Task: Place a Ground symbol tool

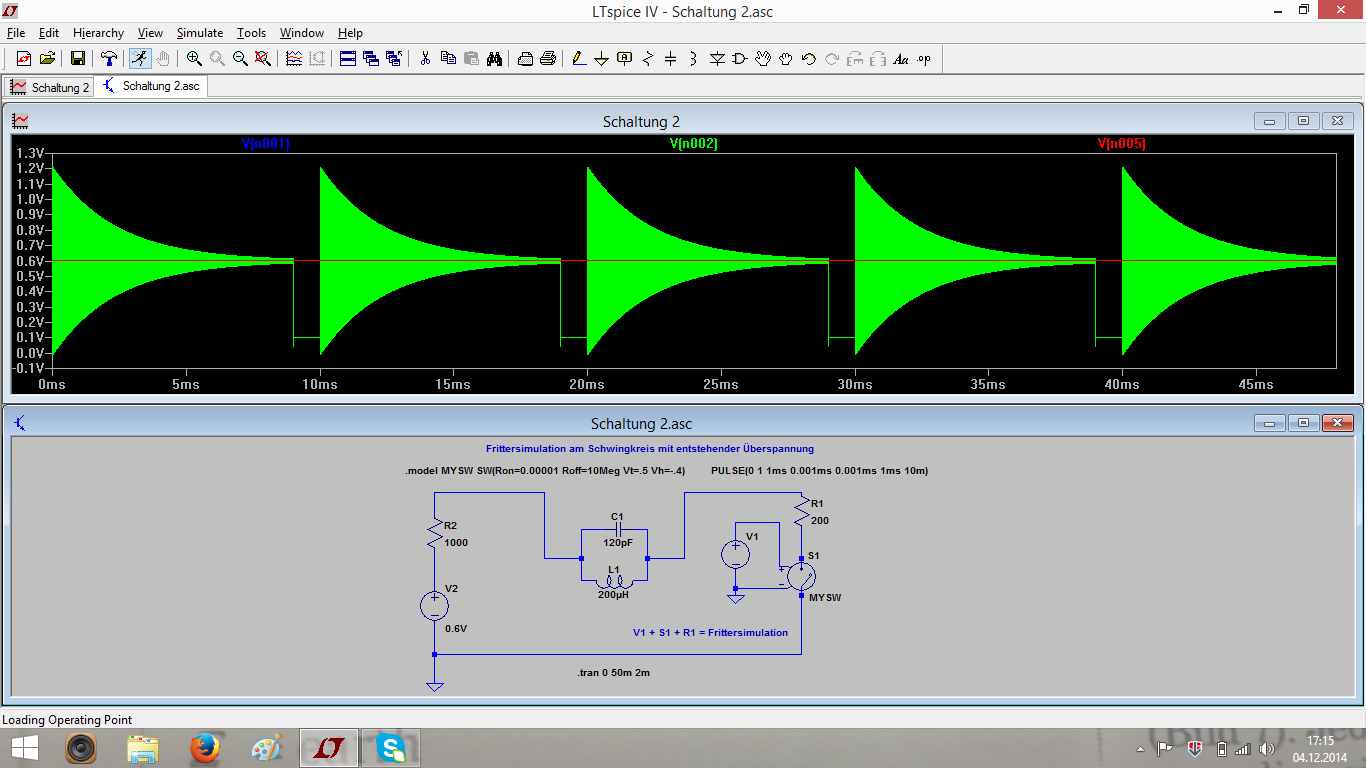Action: pos(602,59)
